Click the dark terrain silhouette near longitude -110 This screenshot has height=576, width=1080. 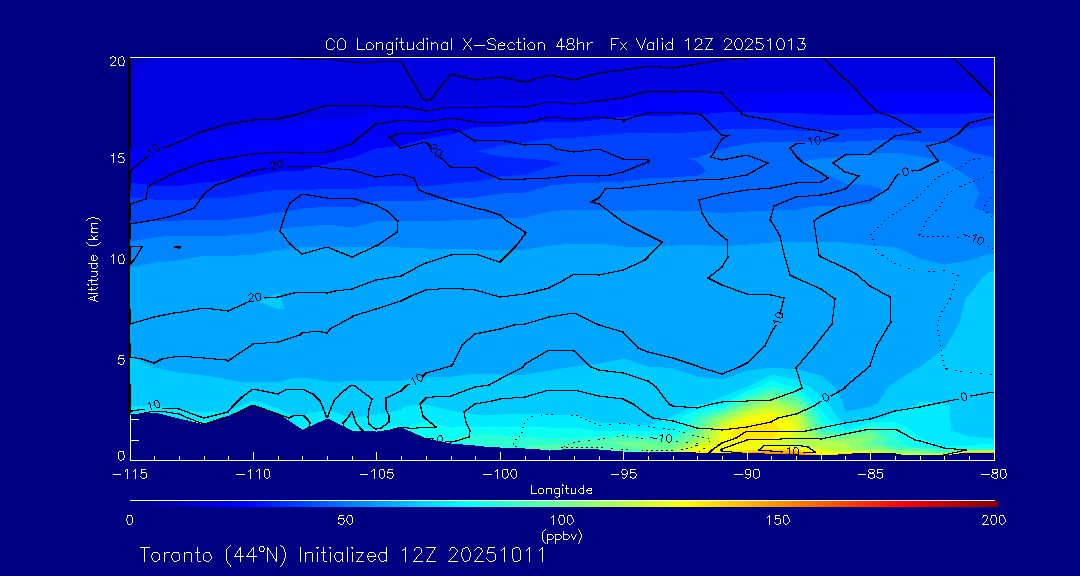coord(253,434)
